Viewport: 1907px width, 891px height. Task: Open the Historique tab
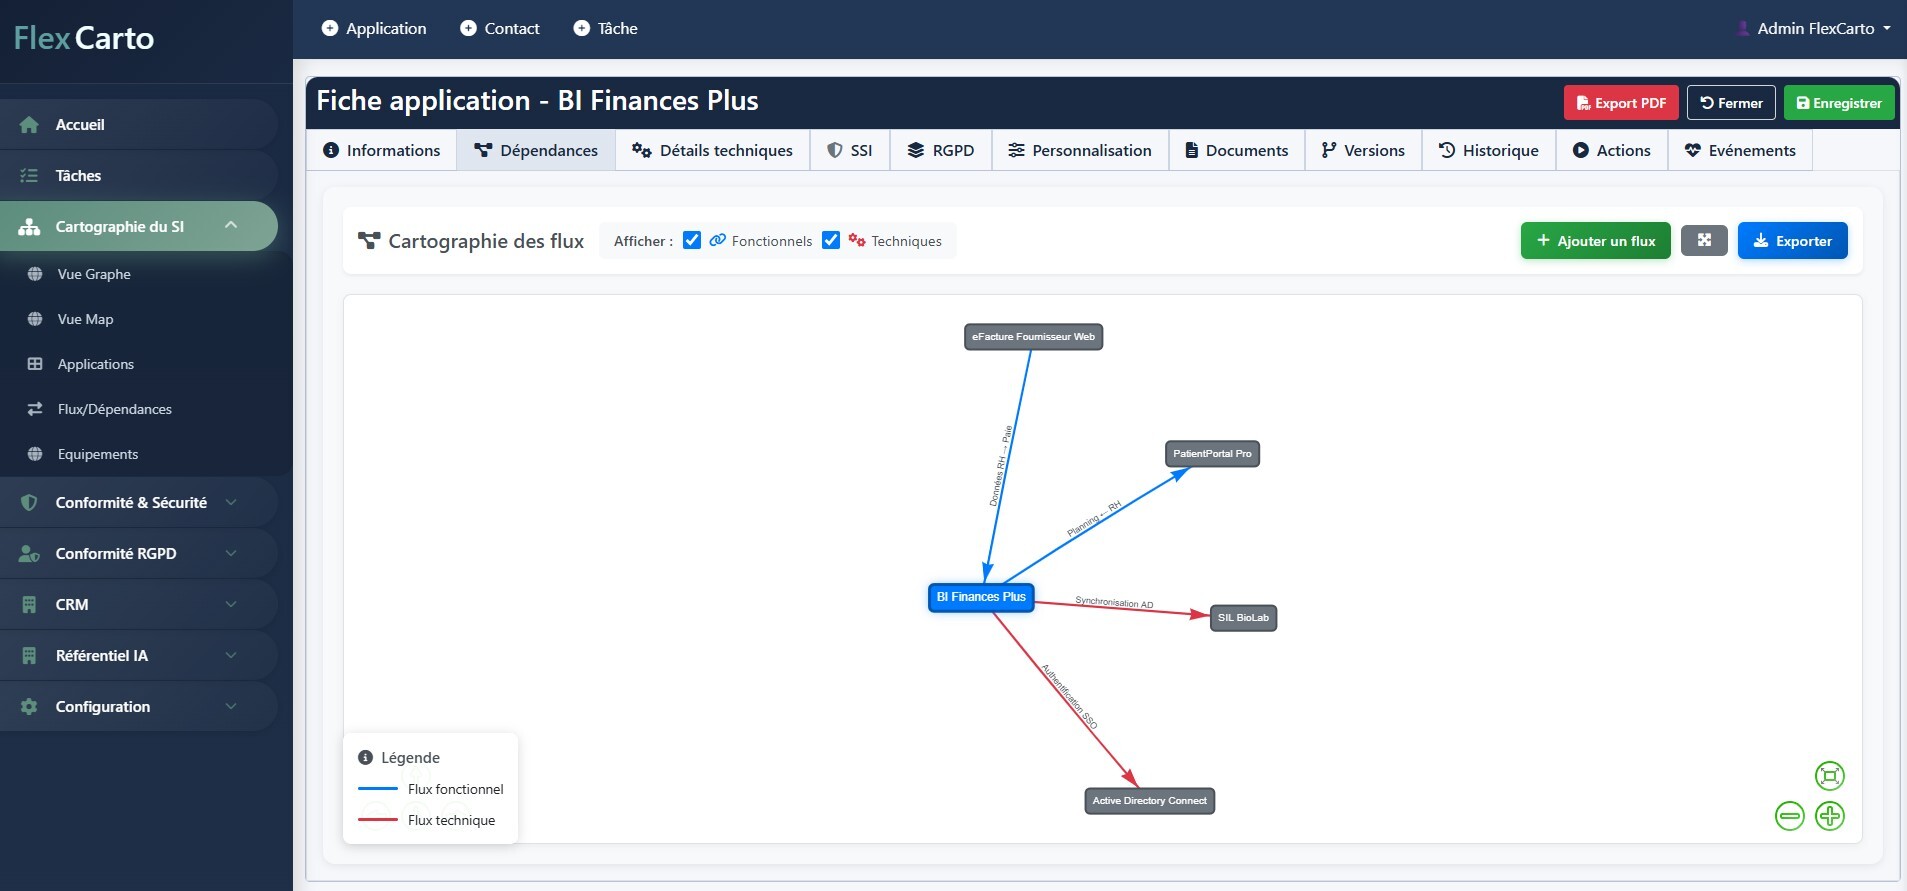point(1489,150)
